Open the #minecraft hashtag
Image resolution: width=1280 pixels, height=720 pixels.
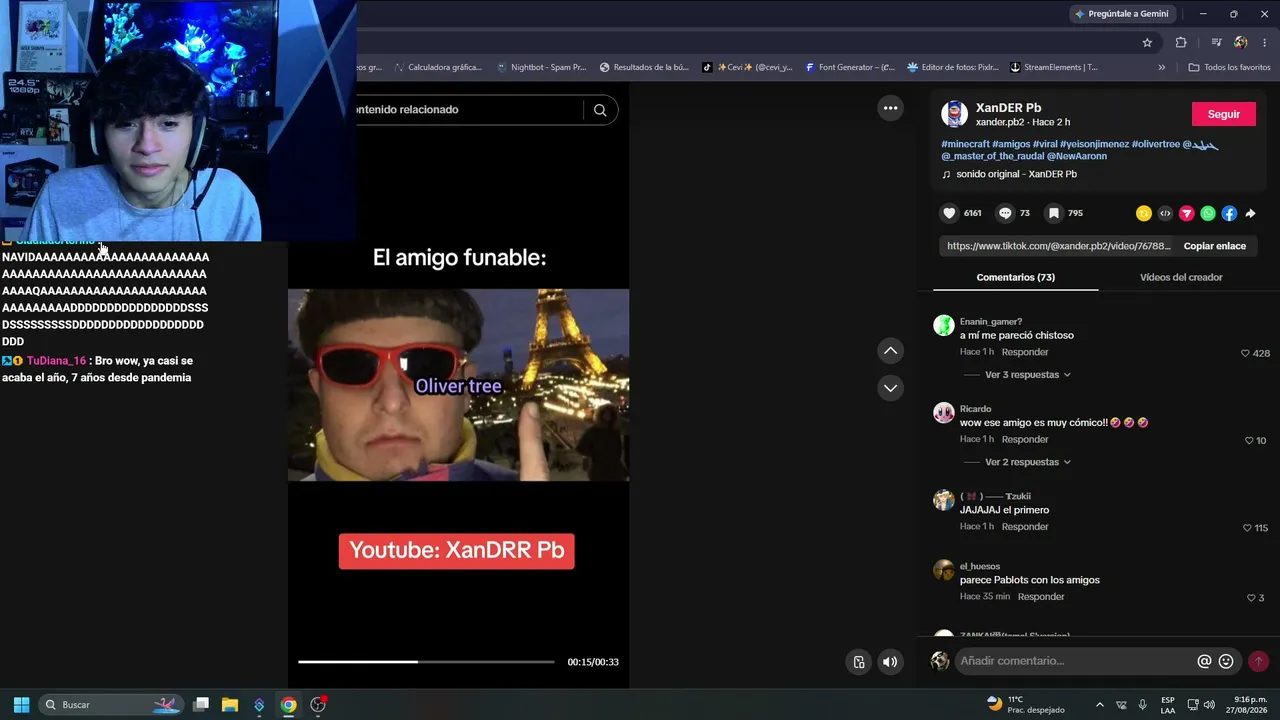[x=965, y=144]
